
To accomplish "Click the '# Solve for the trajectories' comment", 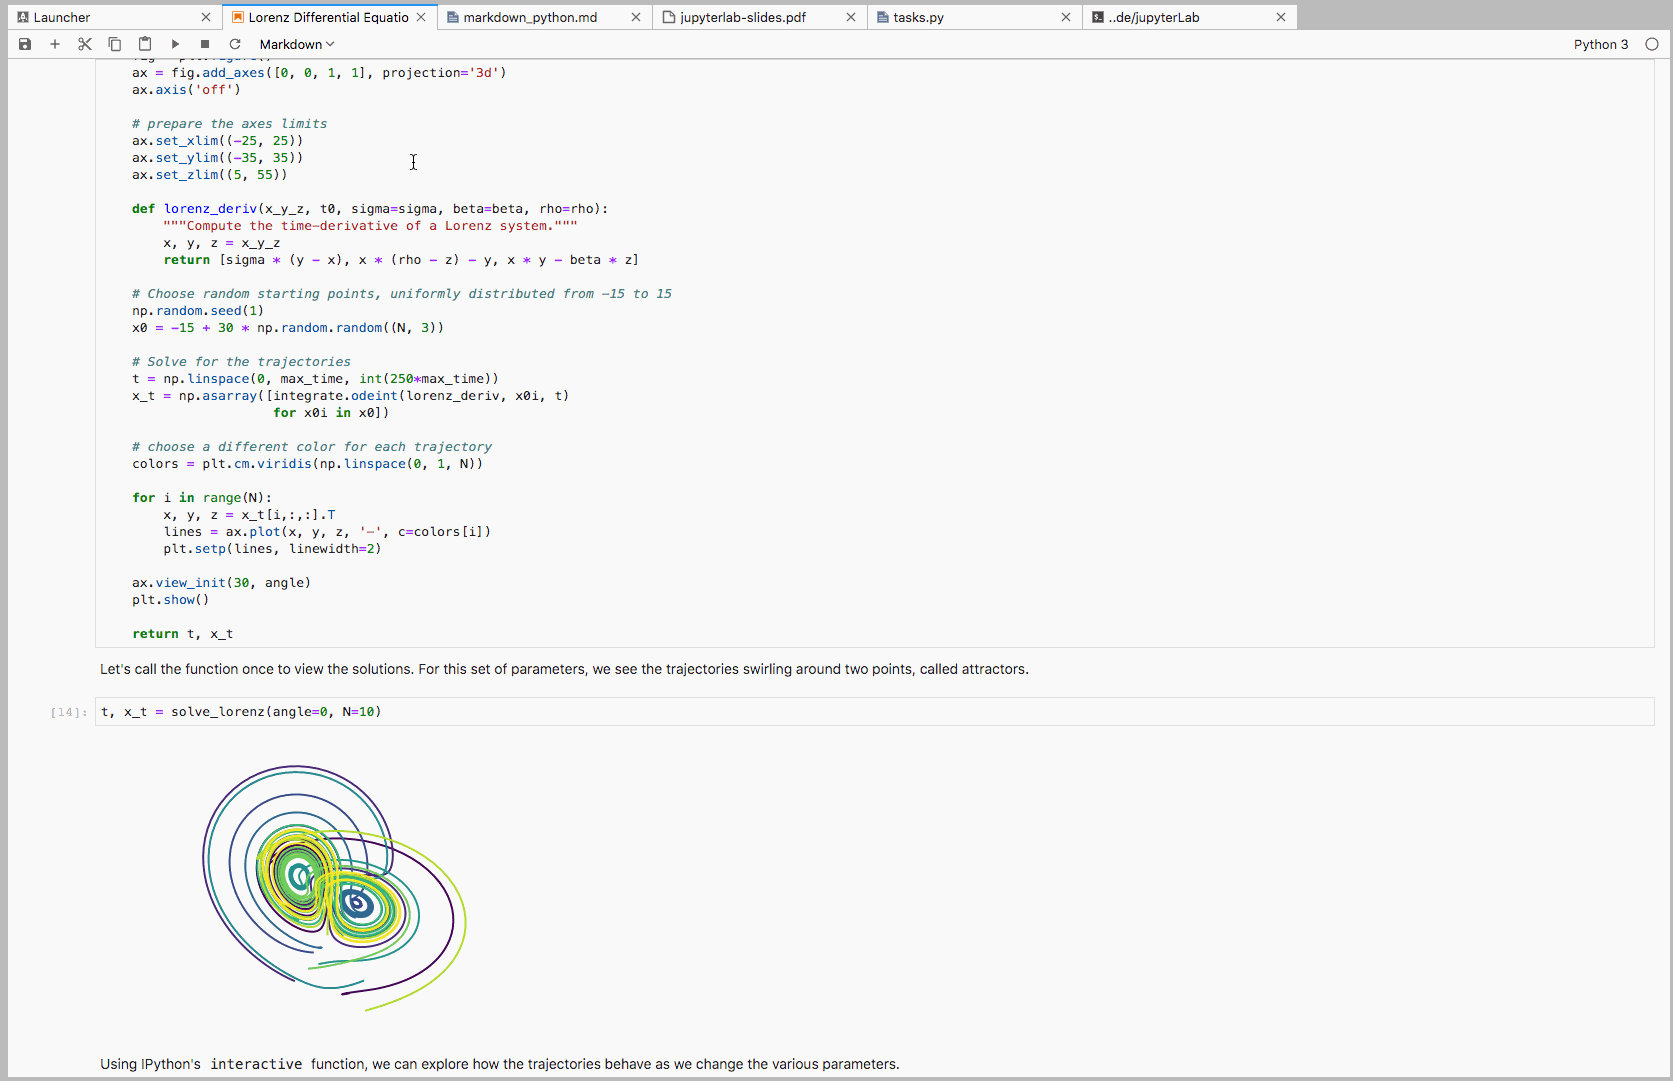I will 241,362.
